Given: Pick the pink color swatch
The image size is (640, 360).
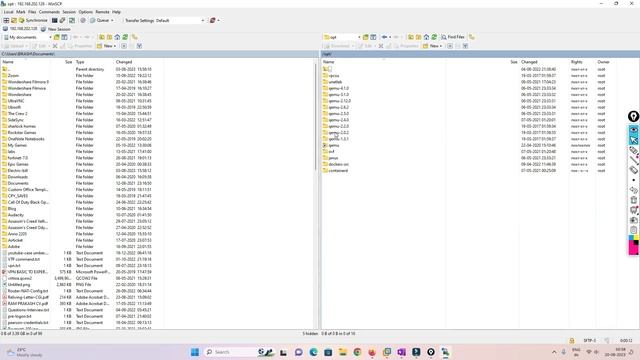Looking at the screenshot, I should (x=633, y=250).
